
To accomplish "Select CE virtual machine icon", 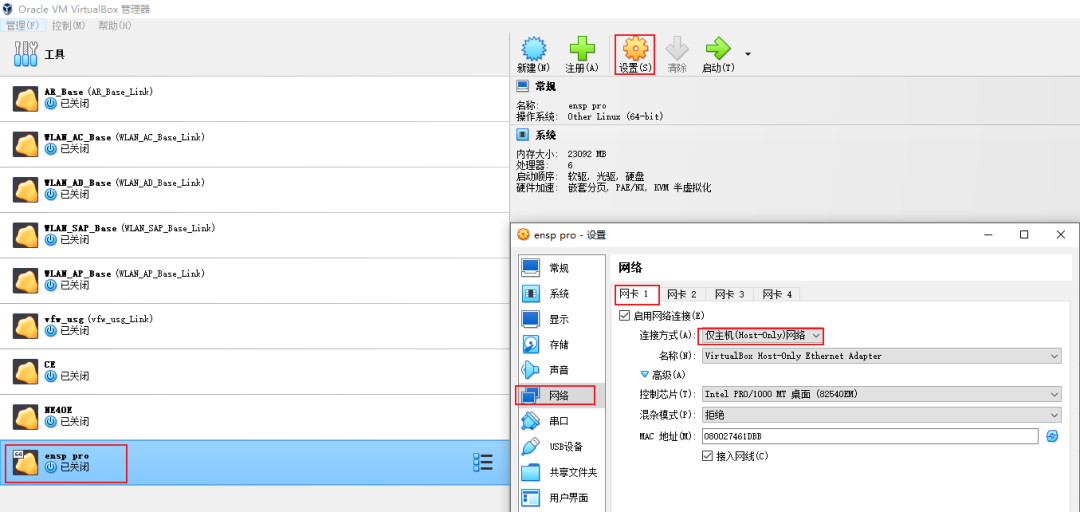I will pos(26,371).
